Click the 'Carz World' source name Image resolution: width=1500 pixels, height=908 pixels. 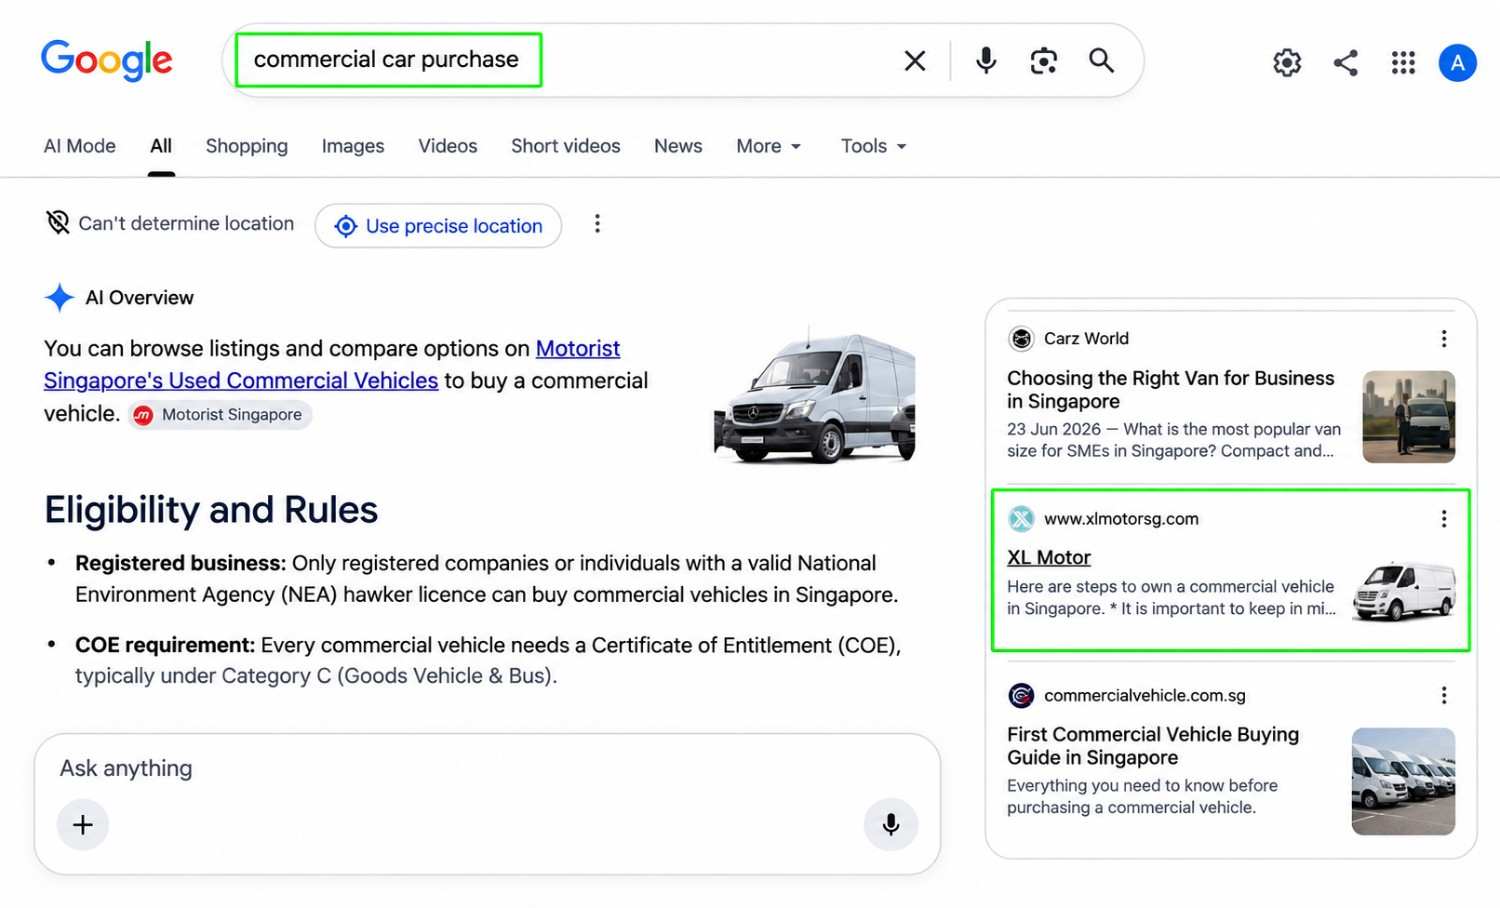(x=1086, y=339)
